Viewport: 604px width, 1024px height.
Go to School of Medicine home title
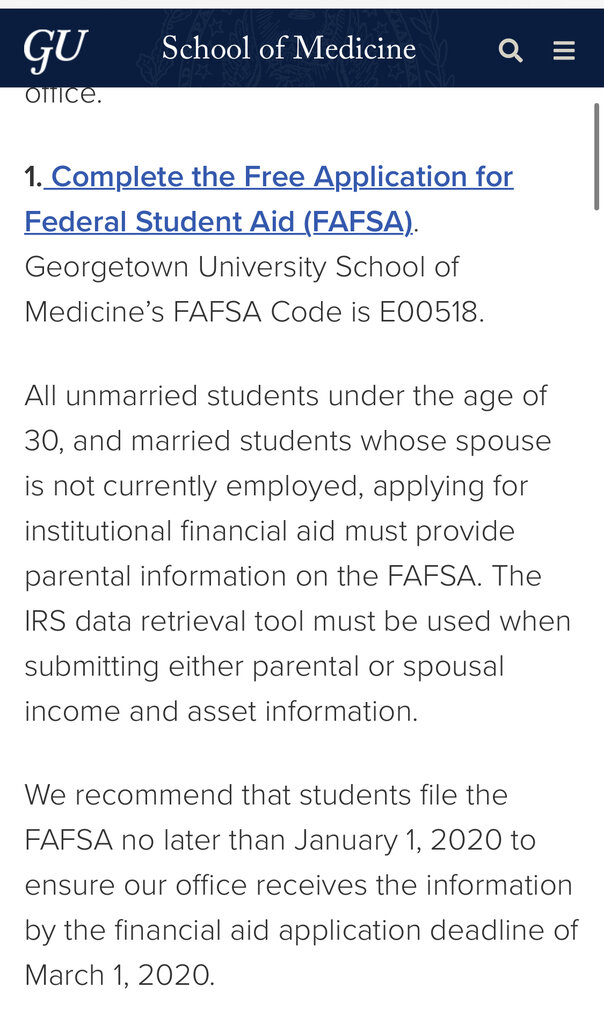click(x=288, y=48)
